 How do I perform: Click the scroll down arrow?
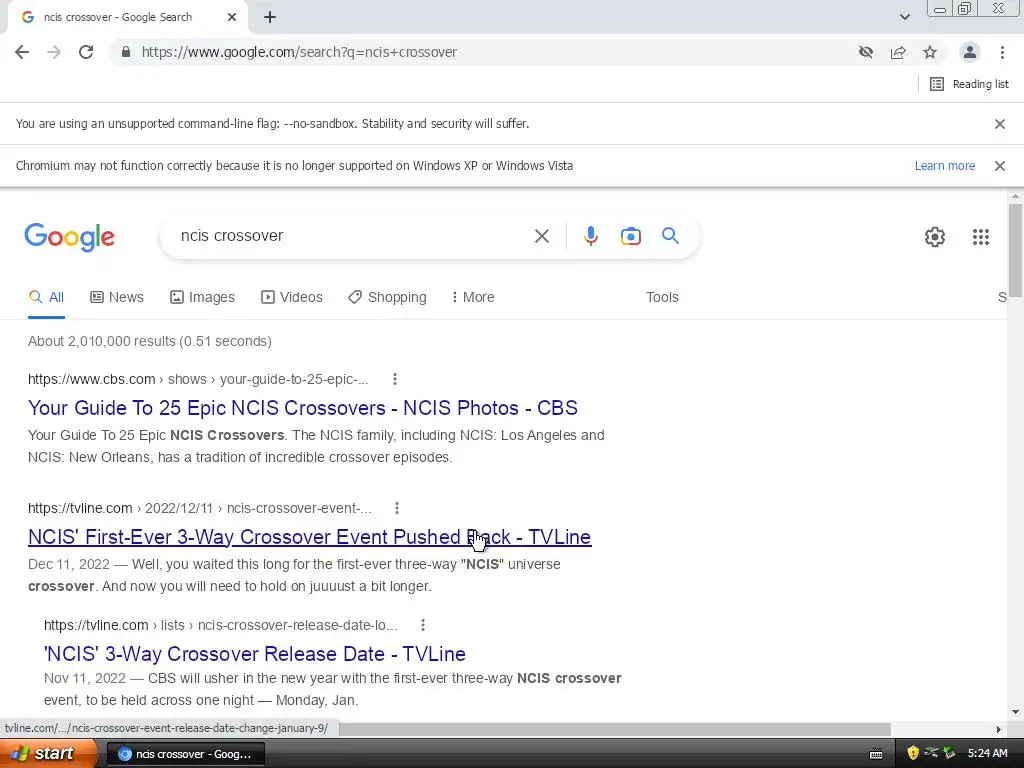pos(1015,712)
